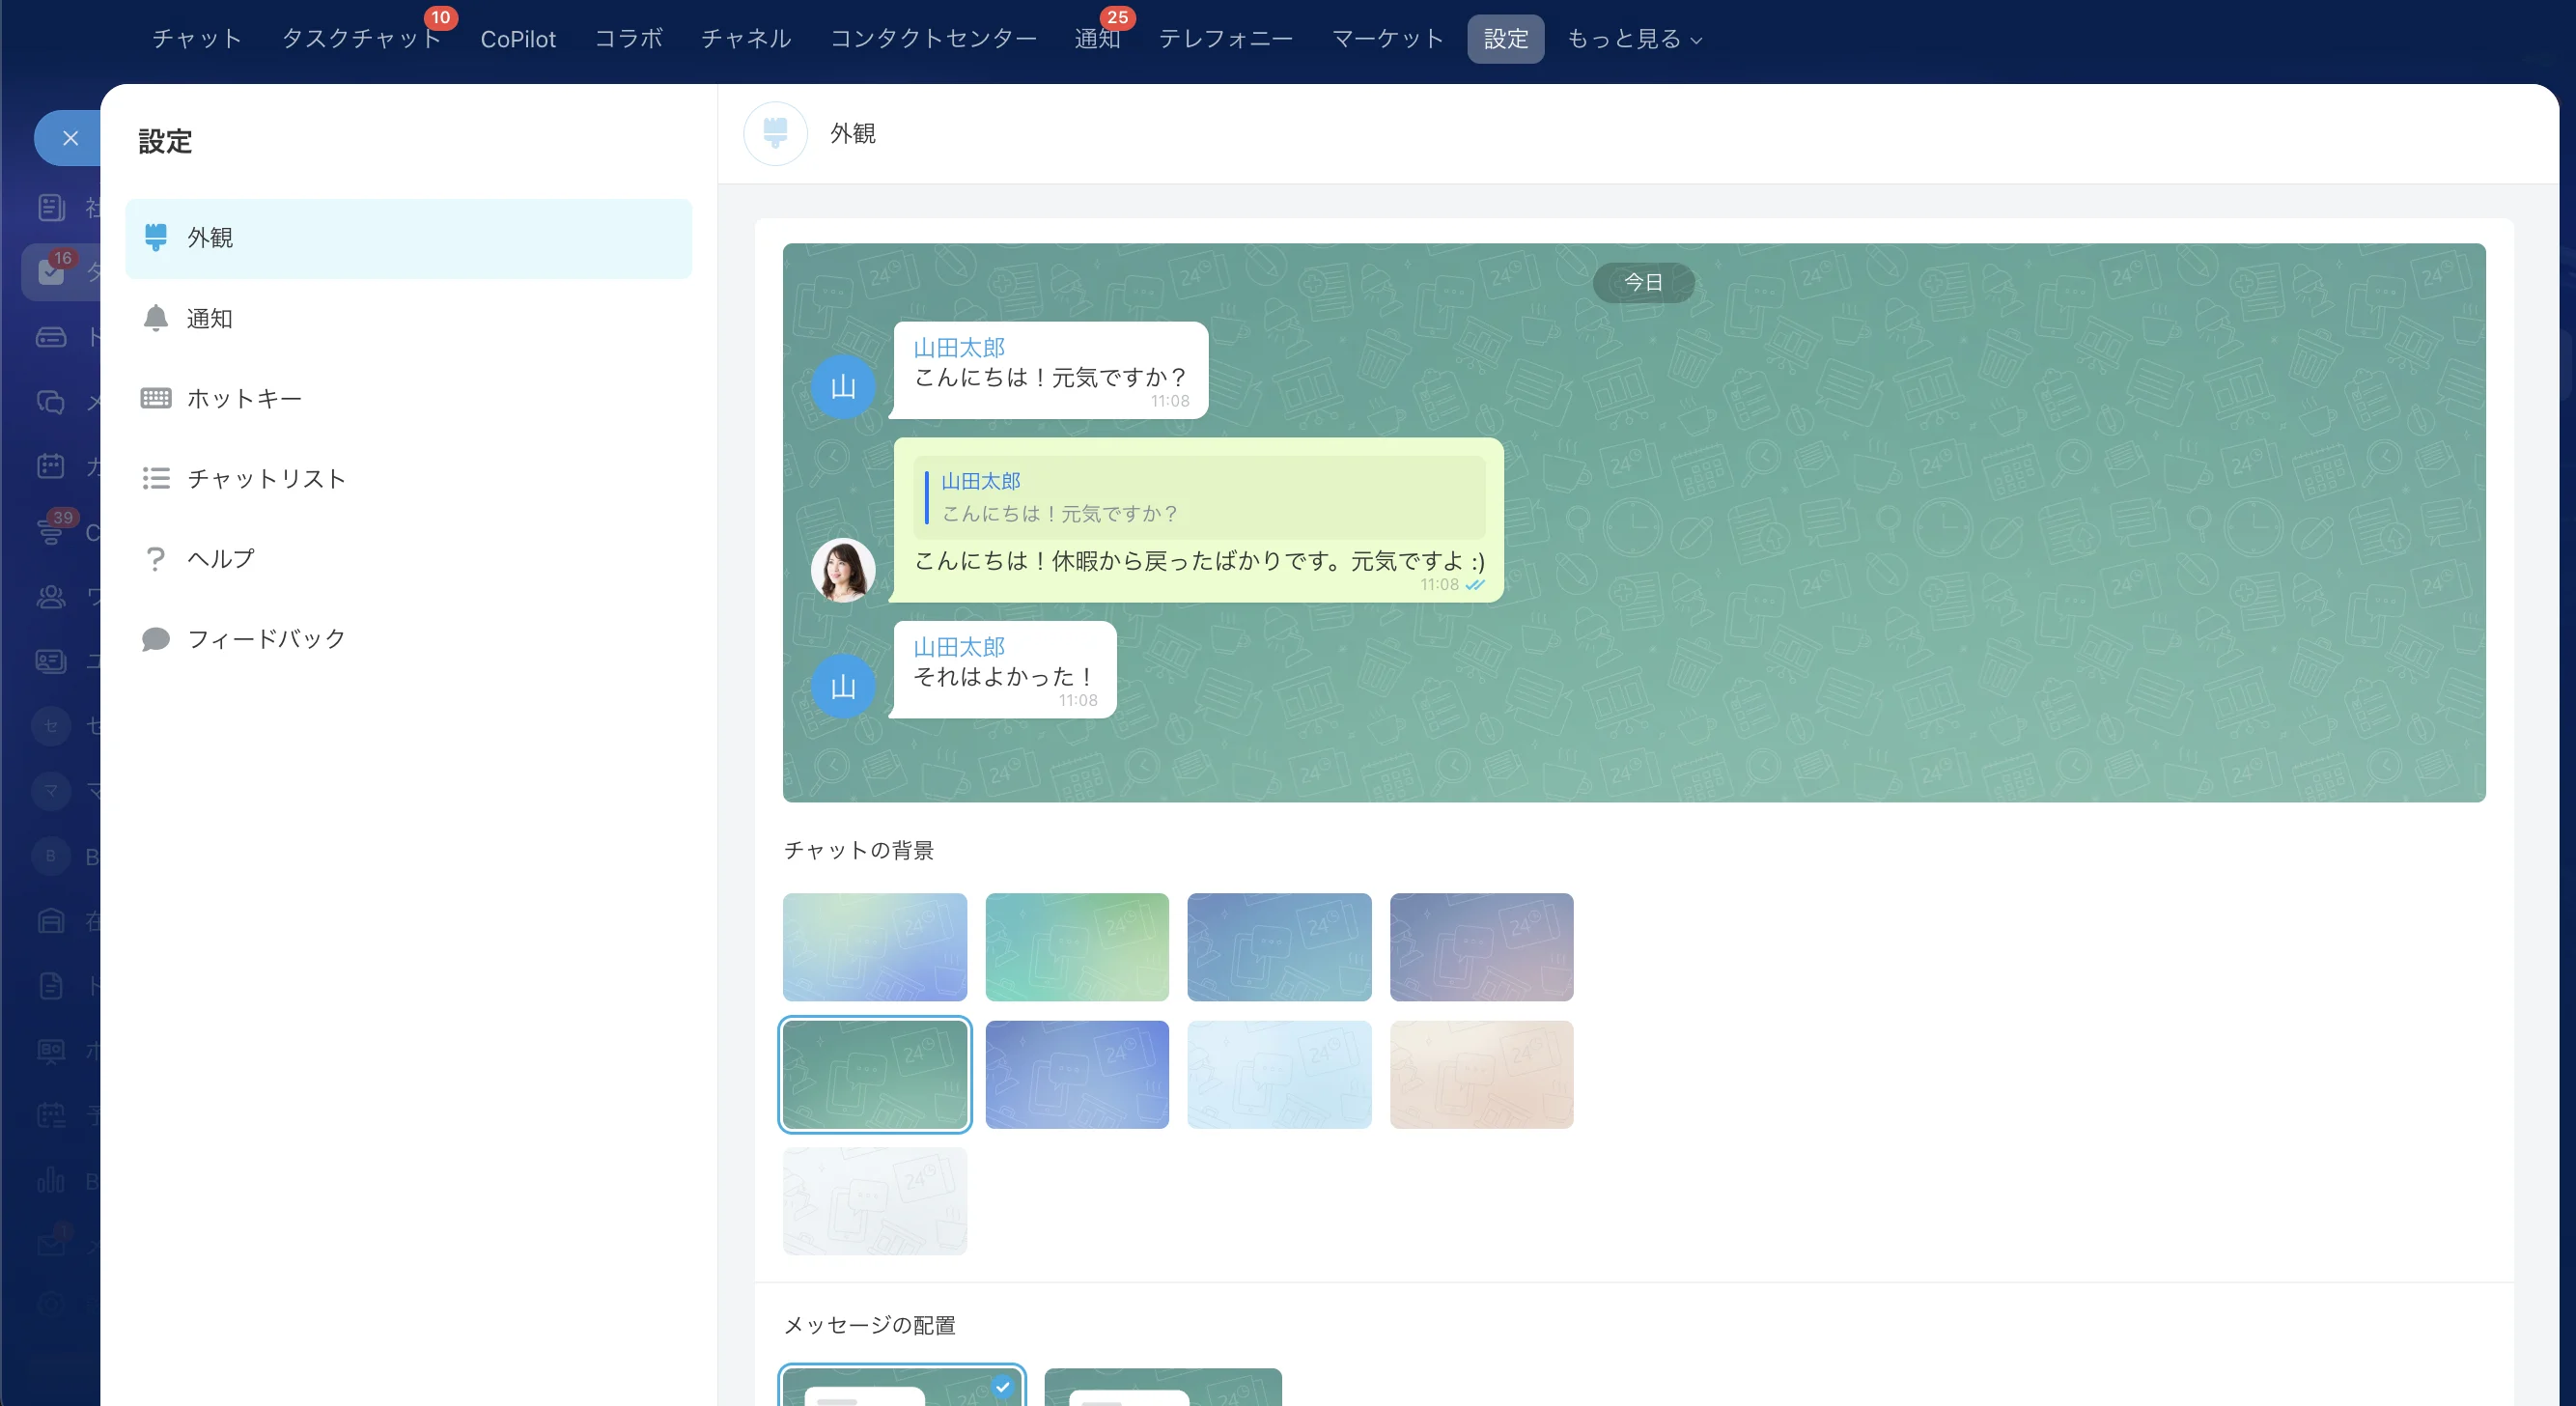Image resolution: width=2576 pixels, height=1406 pixels.
Task: Go to the マーケット tab
Action: click(x=1387, y=39)
